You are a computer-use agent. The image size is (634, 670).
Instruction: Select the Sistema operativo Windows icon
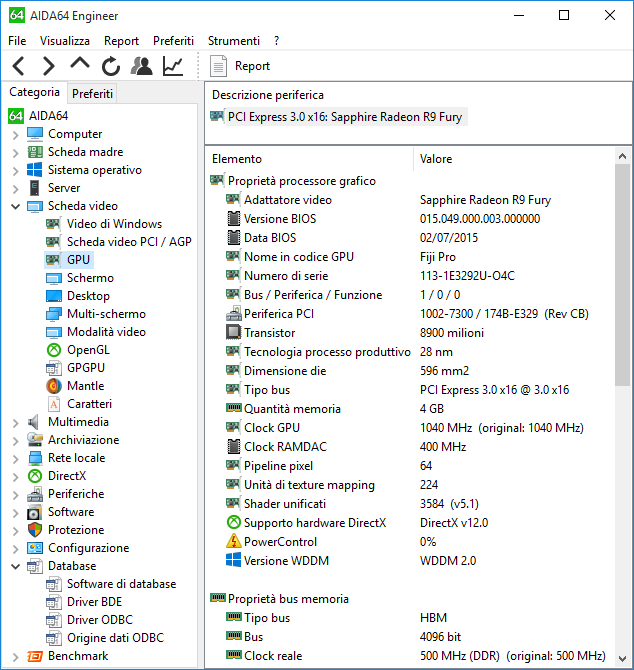[x=35, y=170]
